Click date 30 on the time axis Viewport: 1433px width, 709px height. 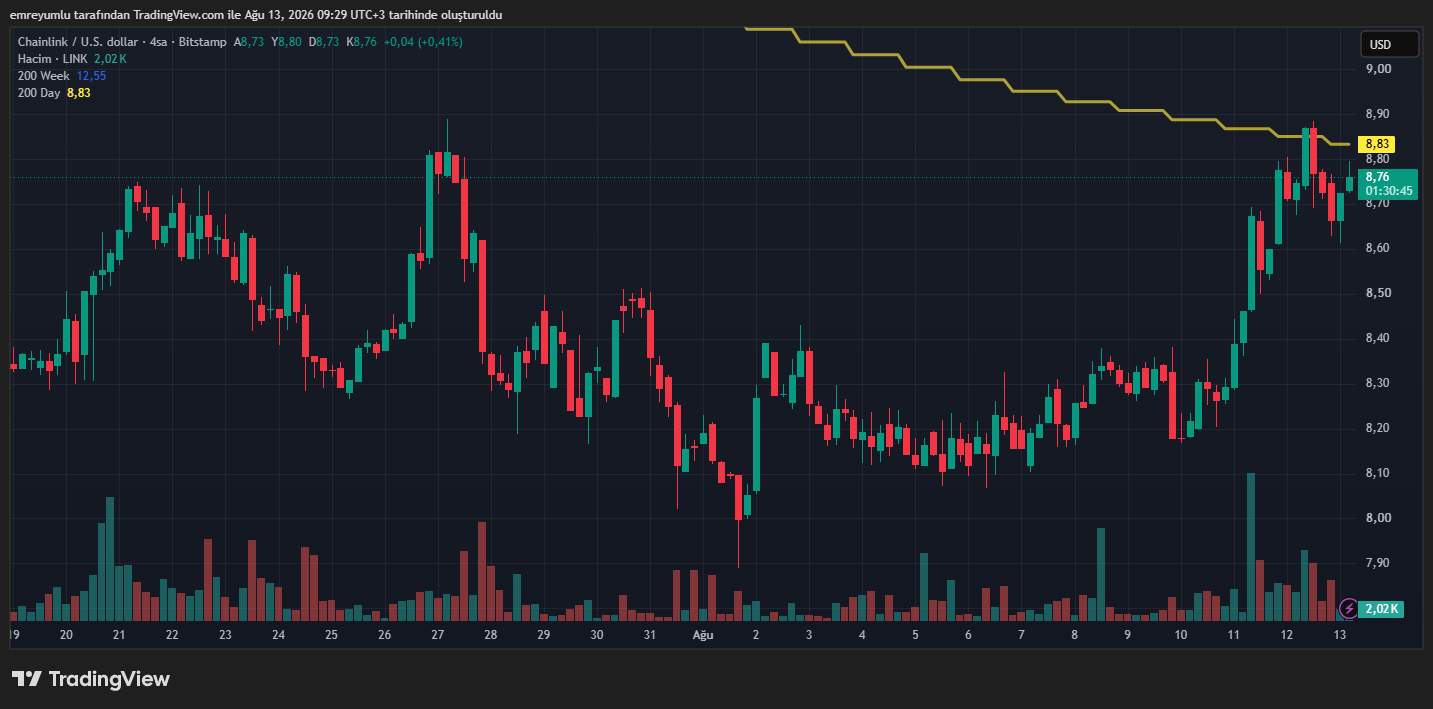click(597, 635)
